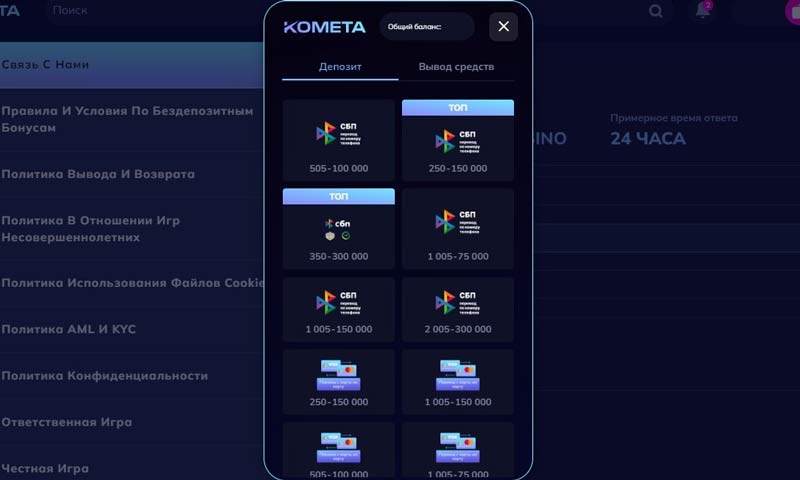This screenshot has height=480, width=800.
Task: Pick SBP option 1 005-75 000
Action: pyautogui.click(x=458, y=229)
